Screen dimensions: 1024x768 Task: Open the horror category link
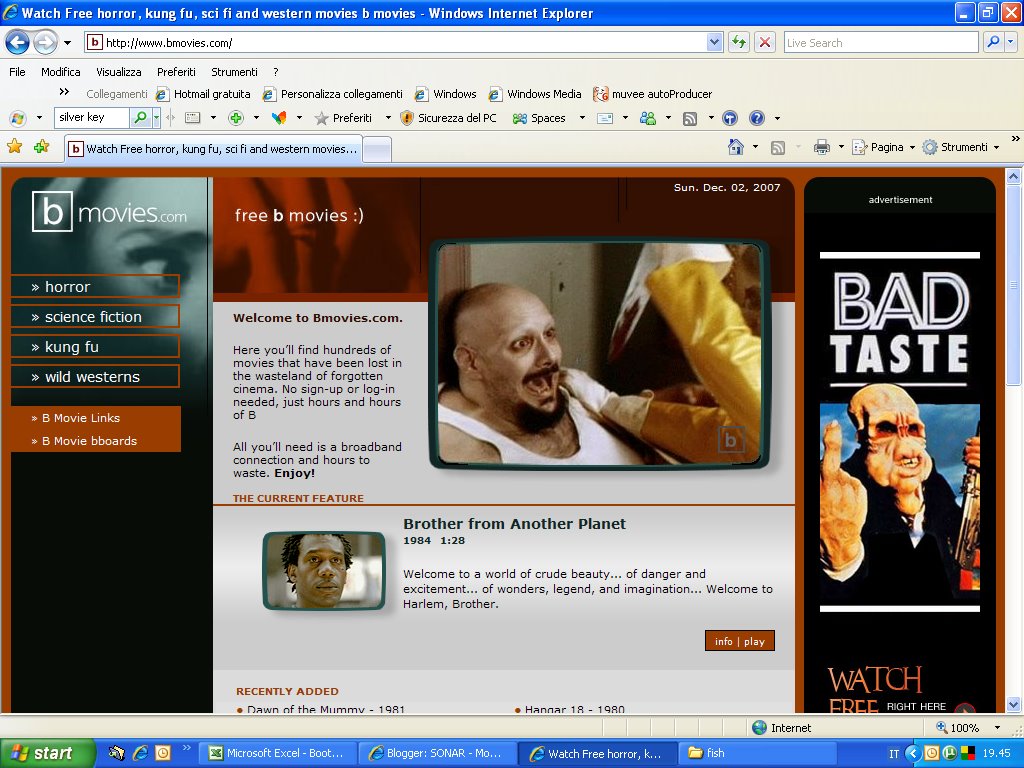[95, 287]
